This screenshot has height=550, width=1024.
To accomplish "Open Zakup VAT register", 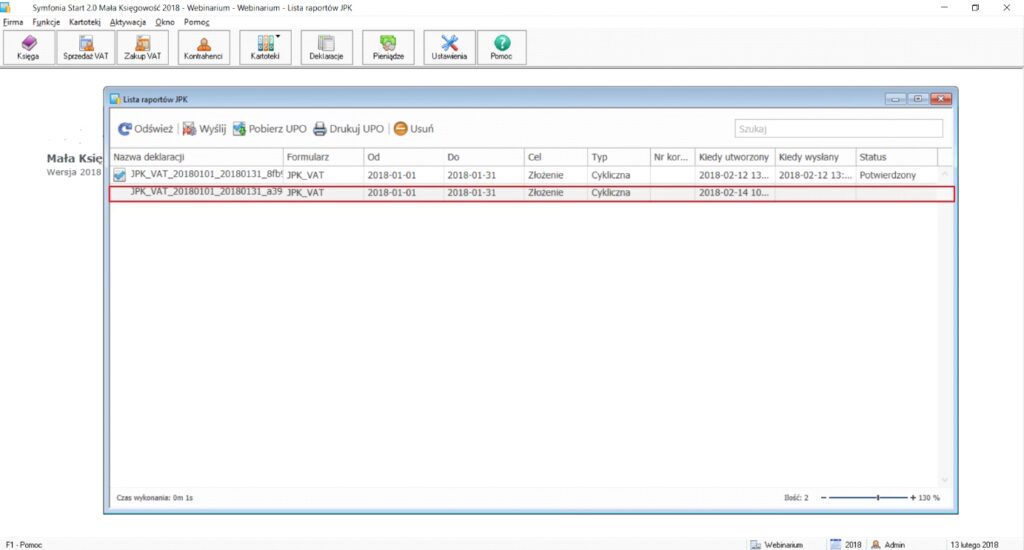I will (x=142, y=47).
